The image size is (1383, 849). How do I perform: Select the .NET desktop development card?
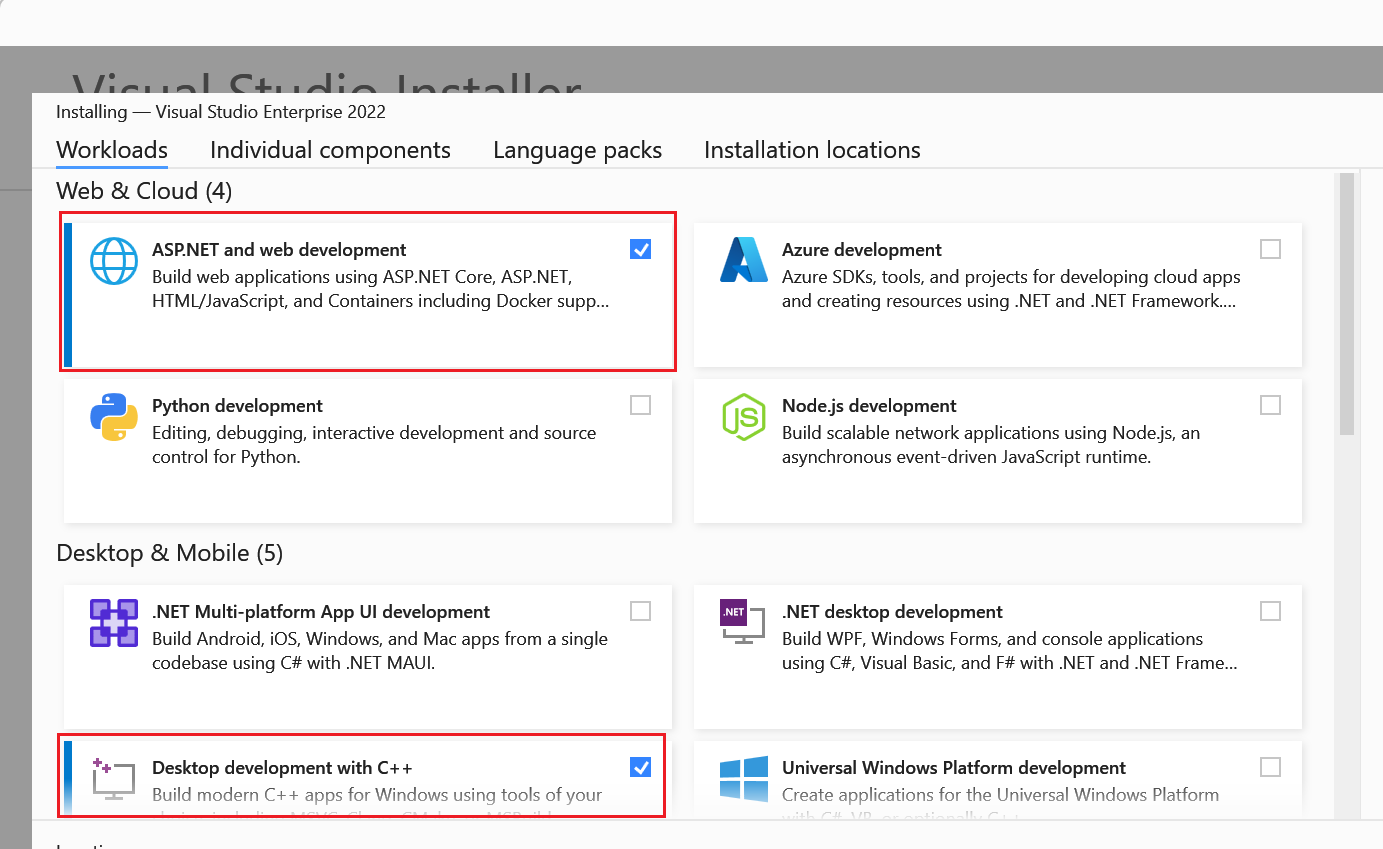998,655
